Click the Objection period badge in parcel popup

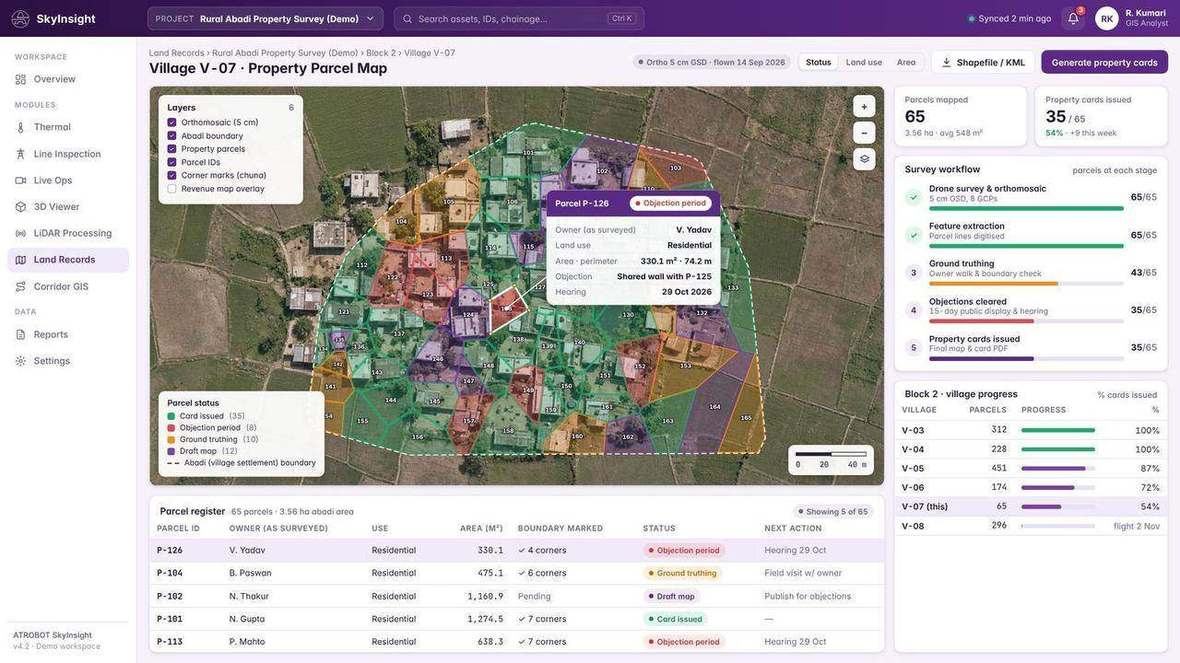pos(670,203)
